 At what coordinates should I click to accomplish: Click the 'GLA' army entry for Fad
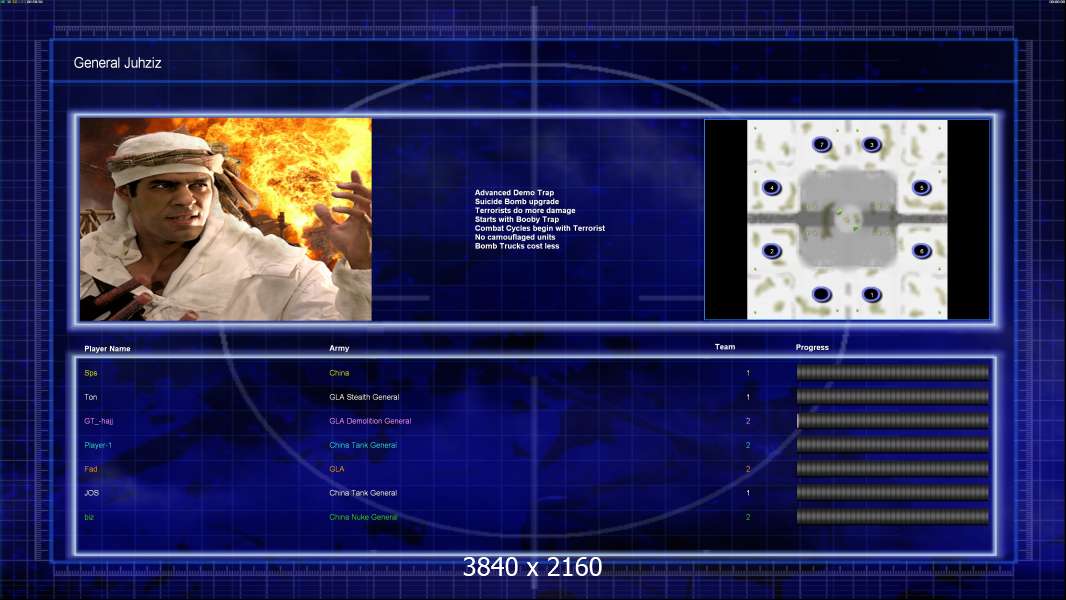(x=337, y=469)
